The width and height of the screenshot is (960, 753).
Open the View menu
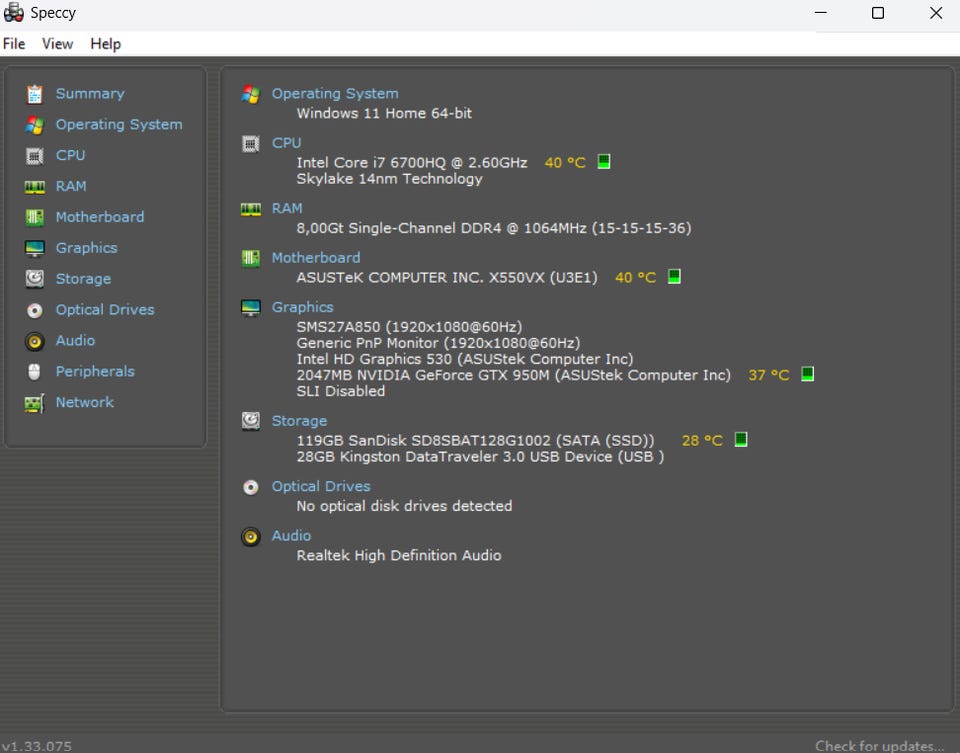coord(58,44)
